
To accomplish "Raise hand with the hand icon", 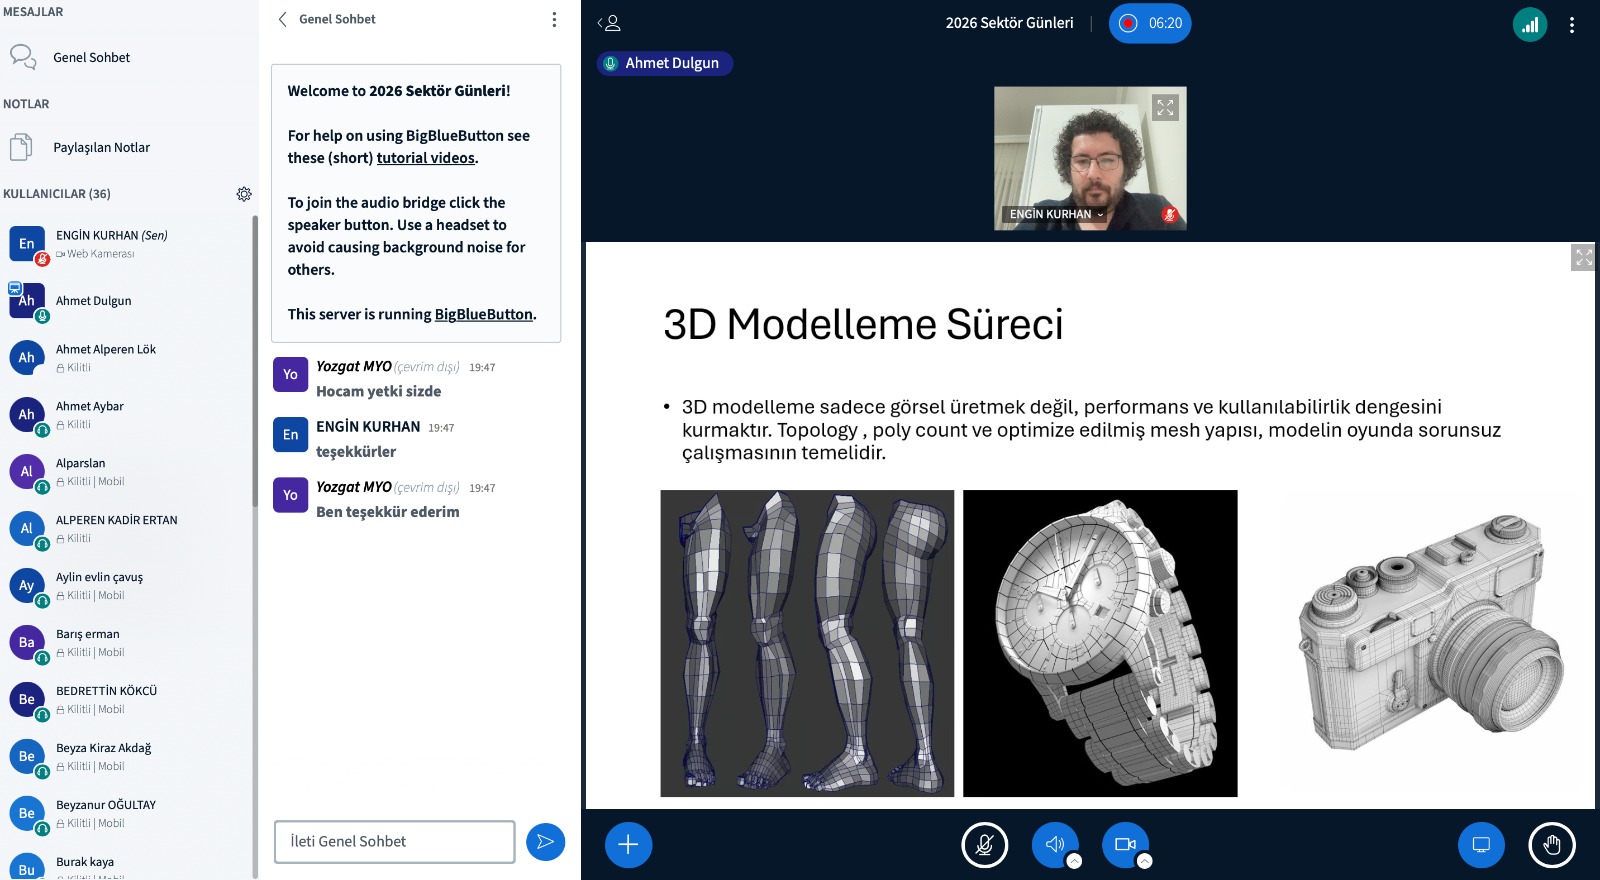I will click(1551, 844).
